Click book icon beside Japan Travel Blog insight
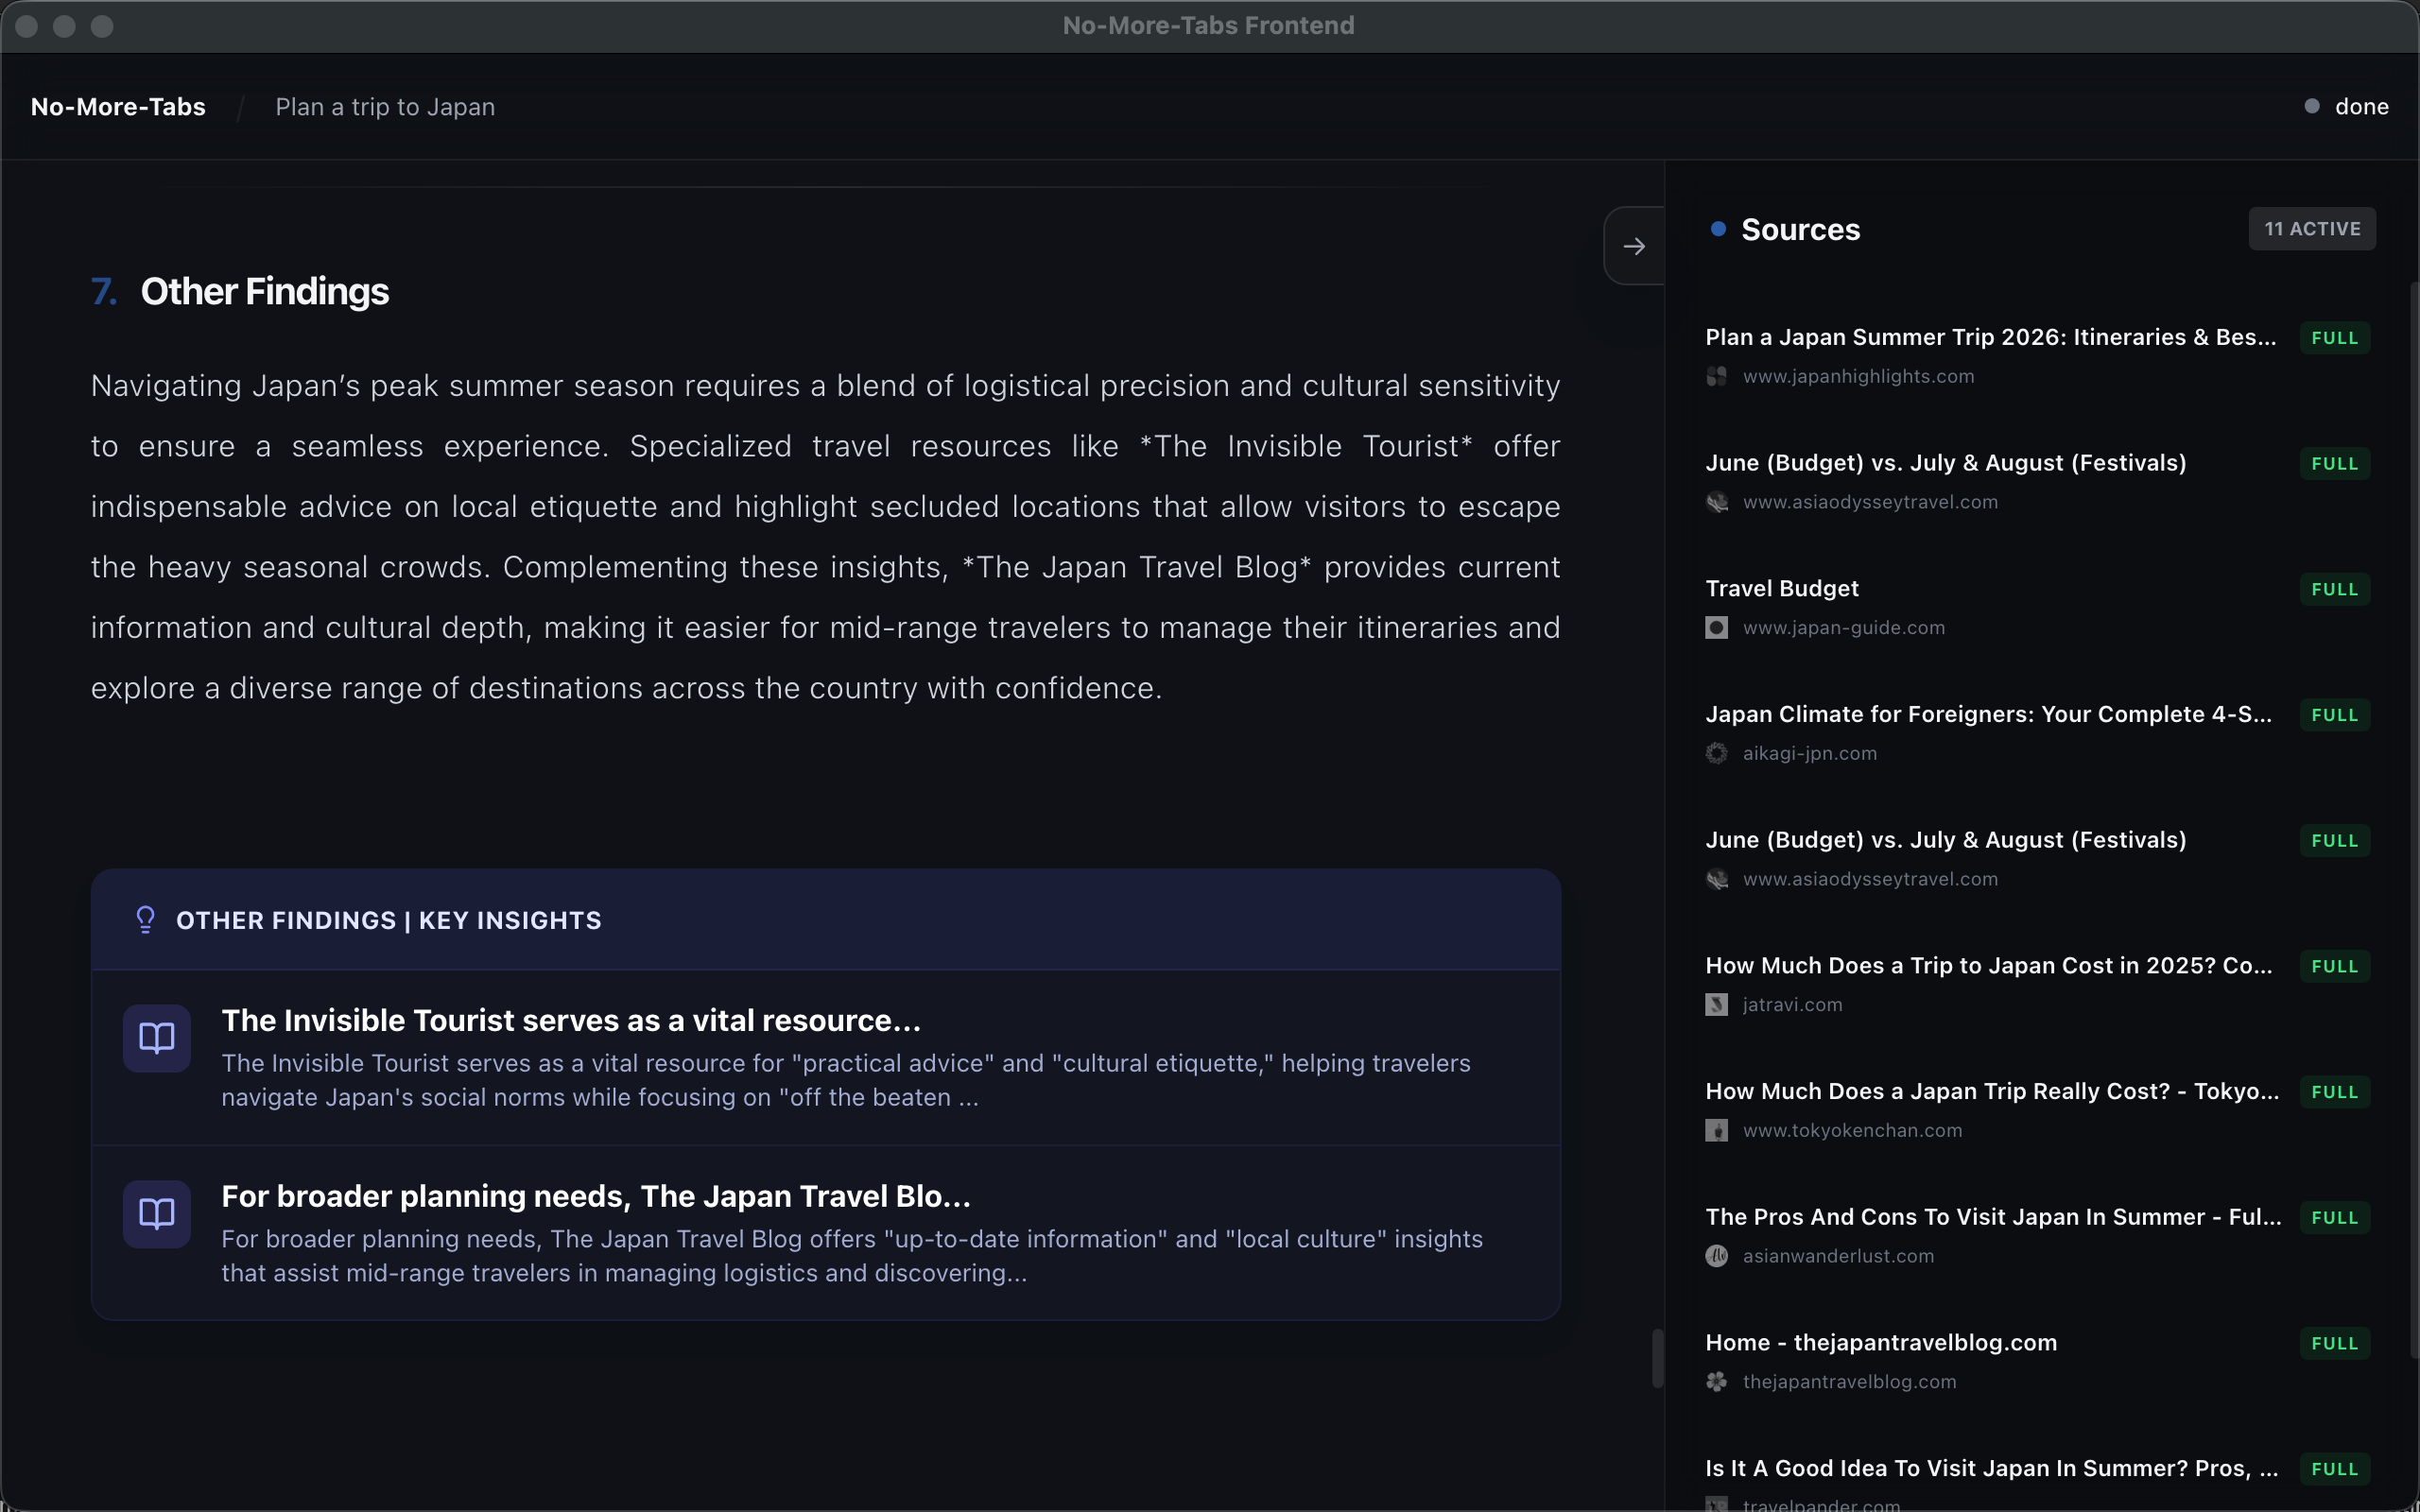The image size is (2420, 1512). 157,1214
